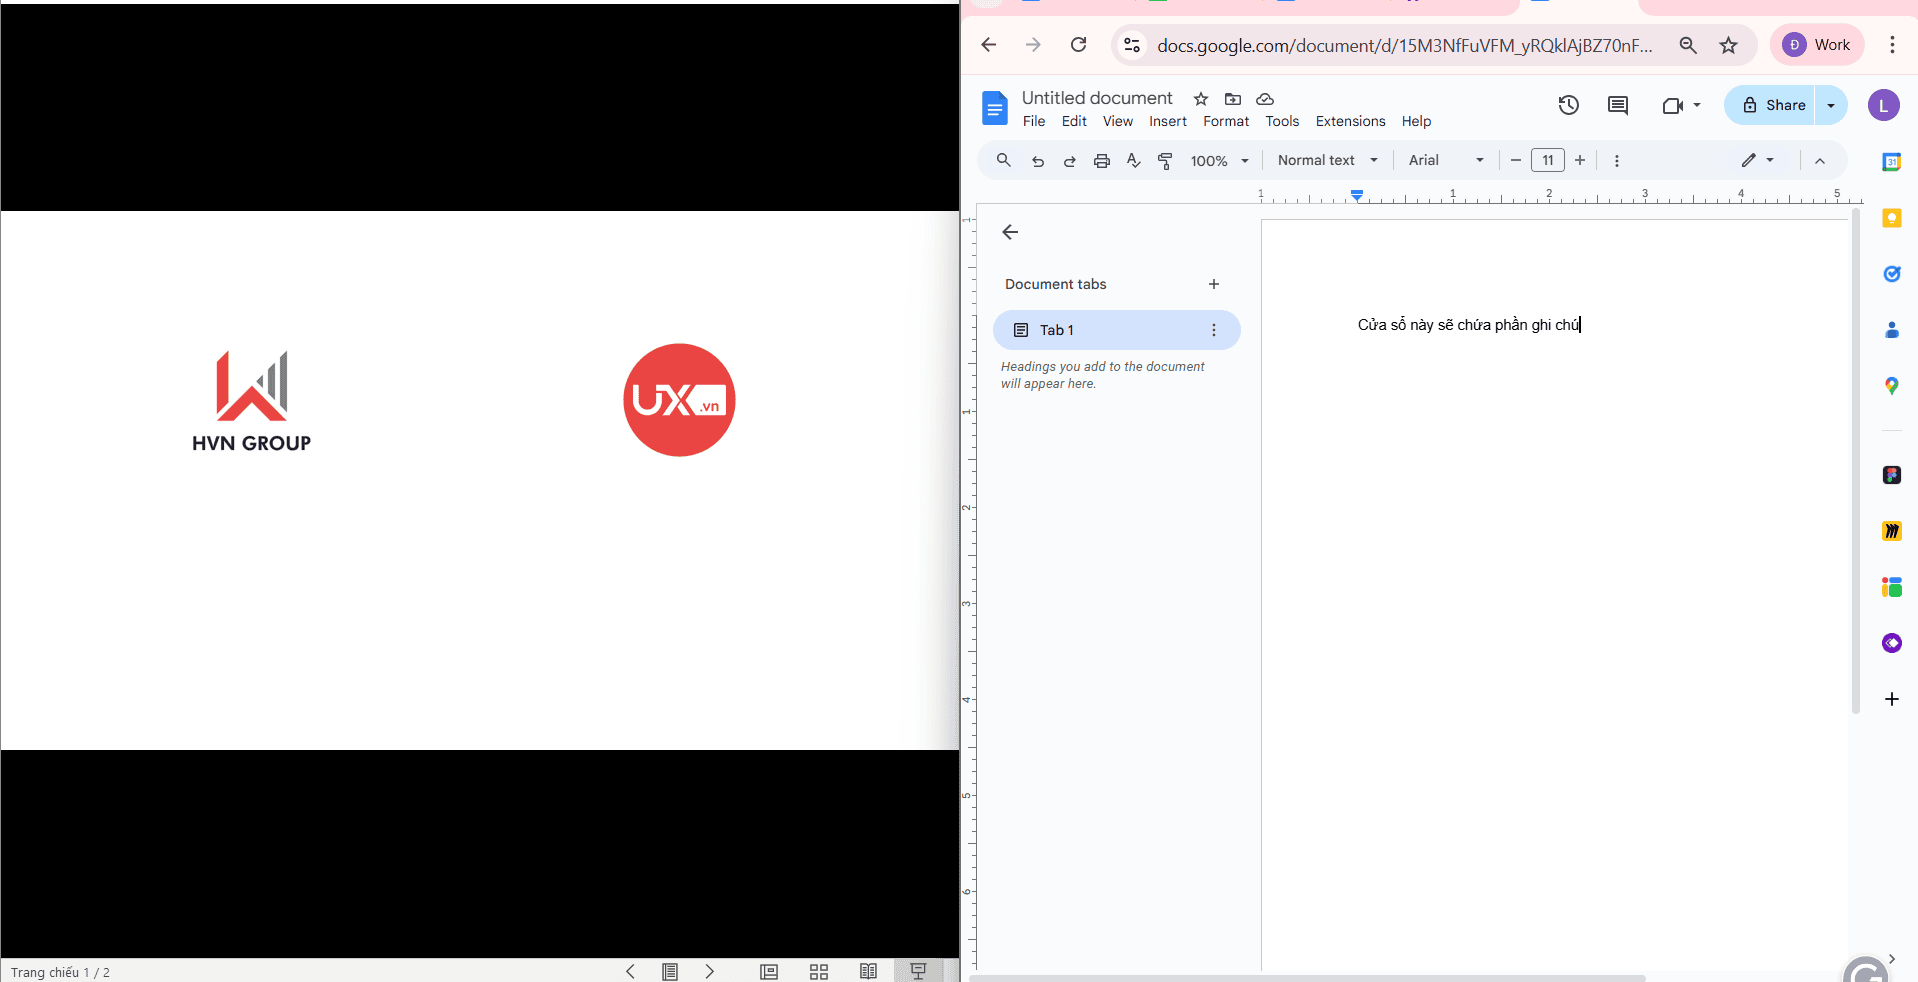Viewport: 1918px width, 982px height.
Task: Star the Untitled document
Action: [x=1199, y=99]
